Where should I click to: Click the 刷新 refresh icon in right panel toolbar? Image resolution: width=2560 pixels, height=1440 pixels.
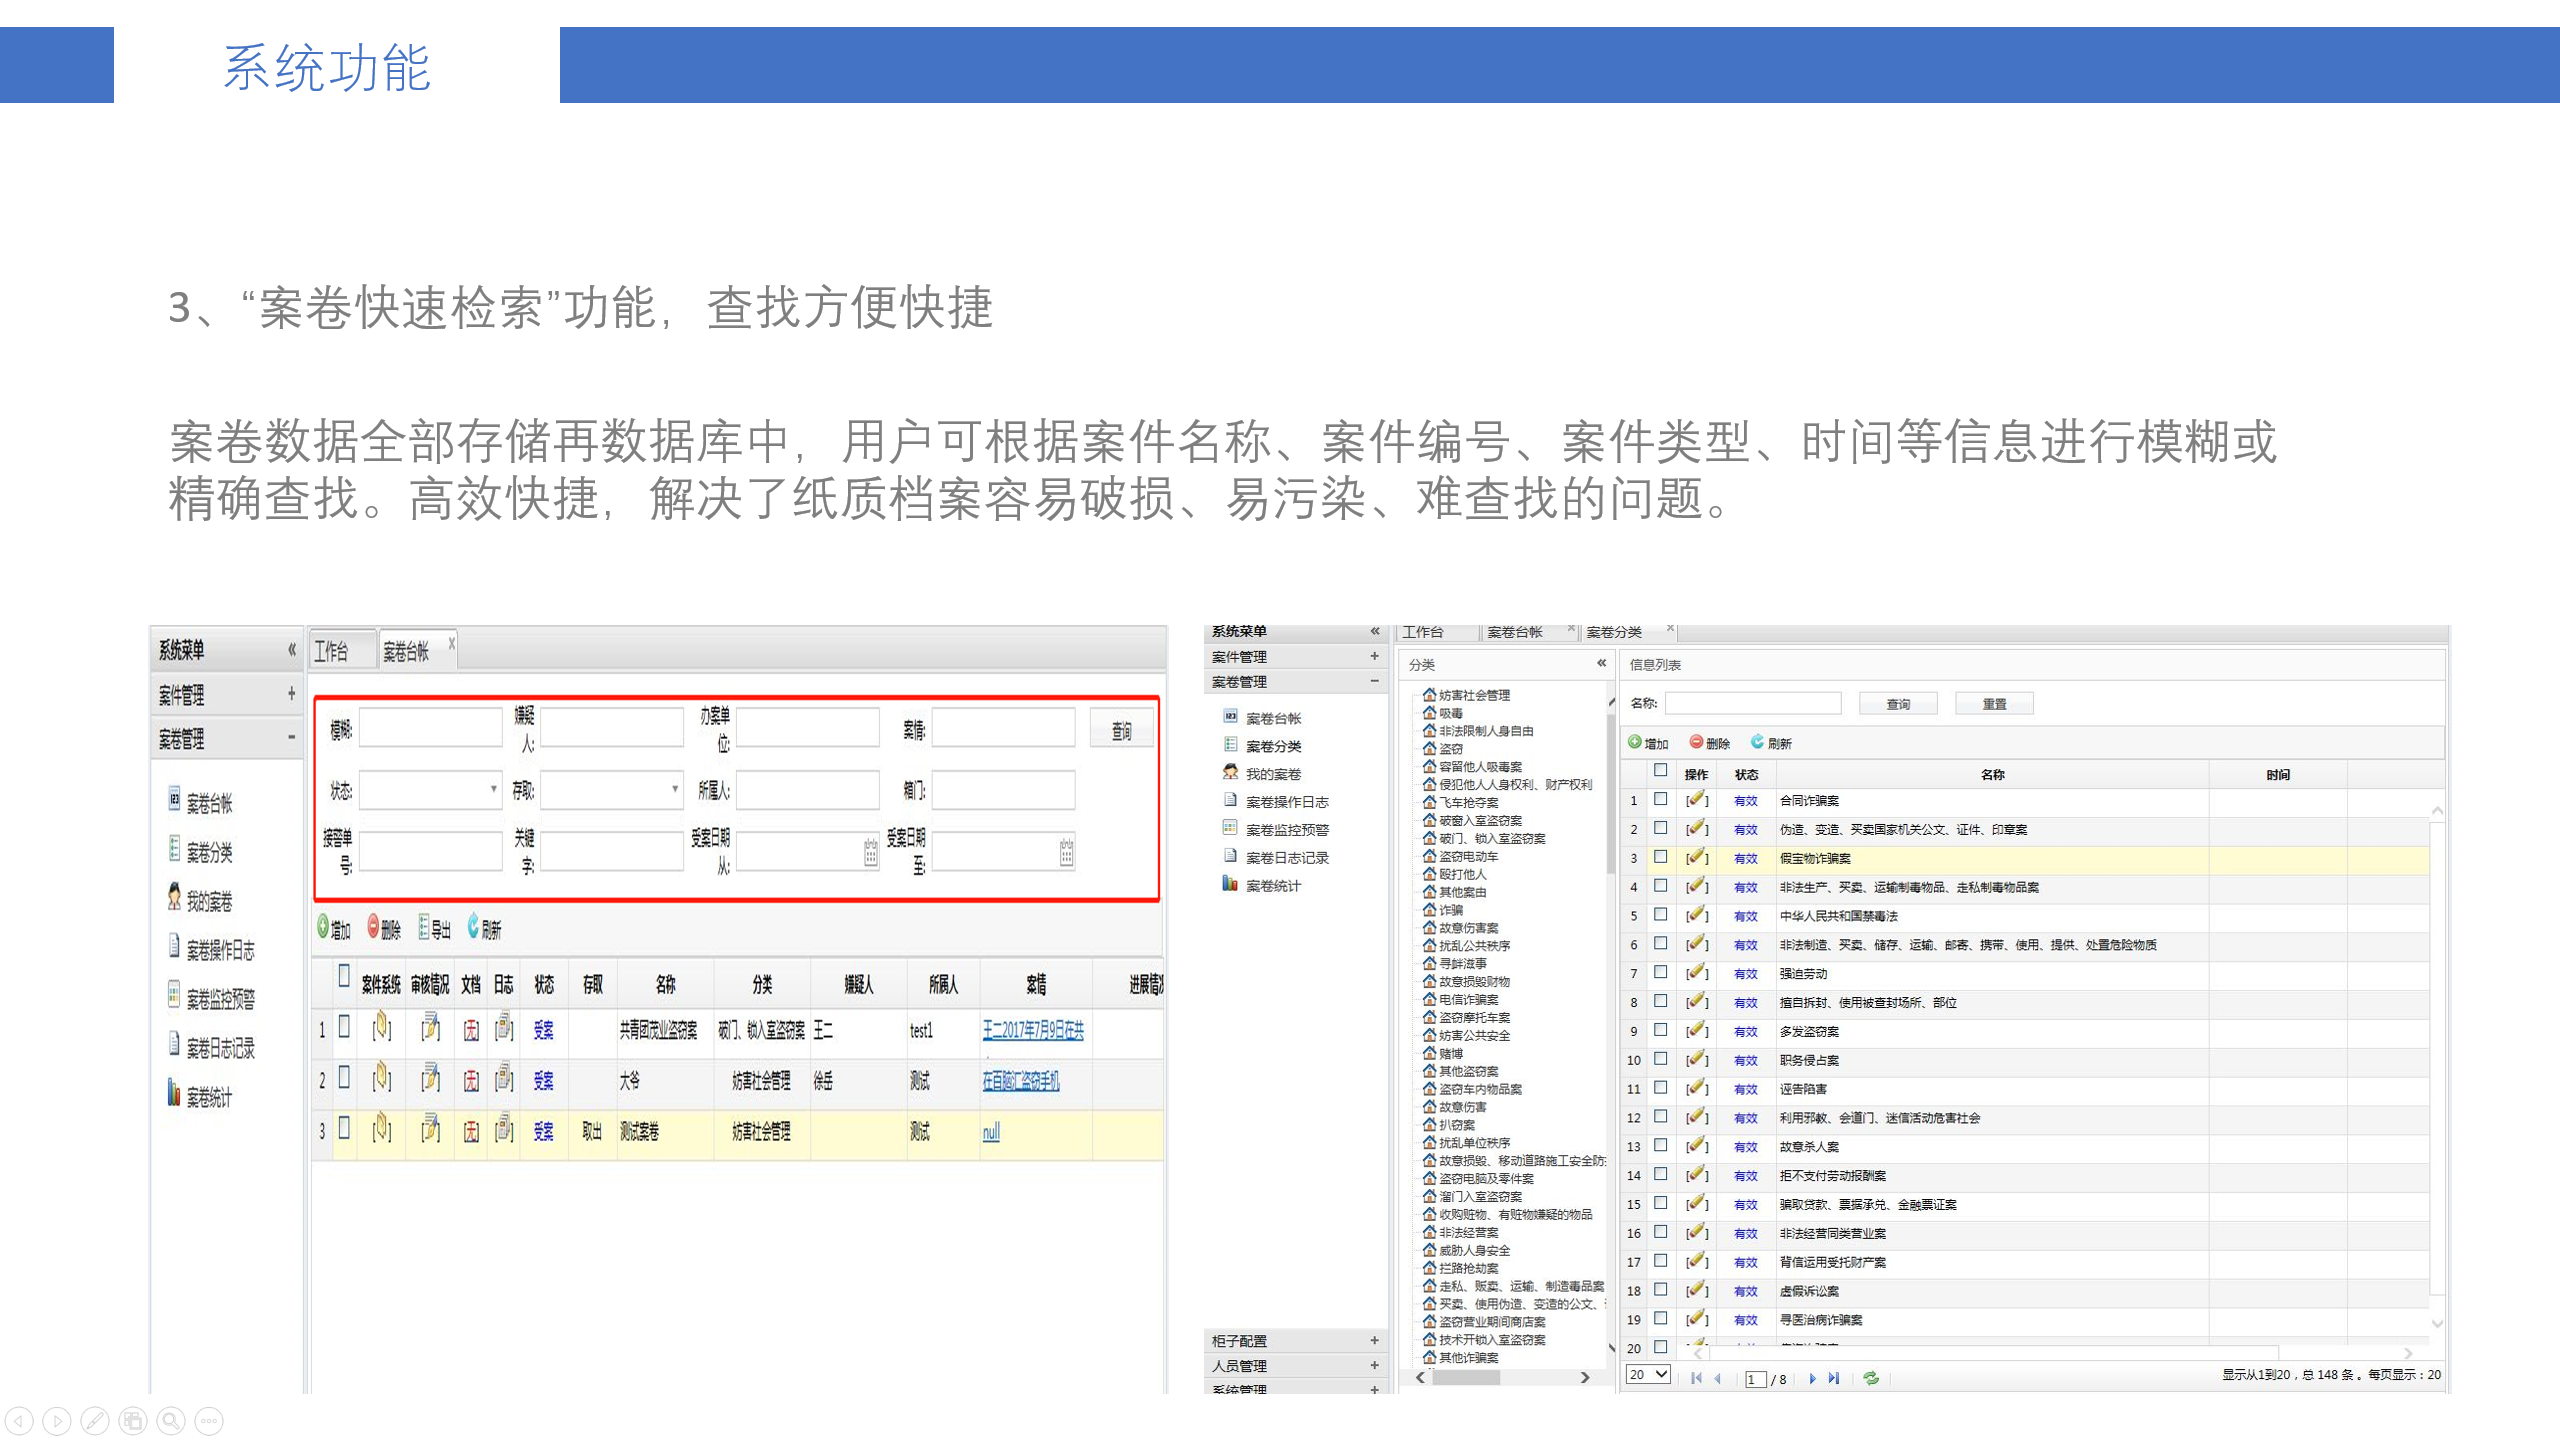click(x=1757, y=742)
